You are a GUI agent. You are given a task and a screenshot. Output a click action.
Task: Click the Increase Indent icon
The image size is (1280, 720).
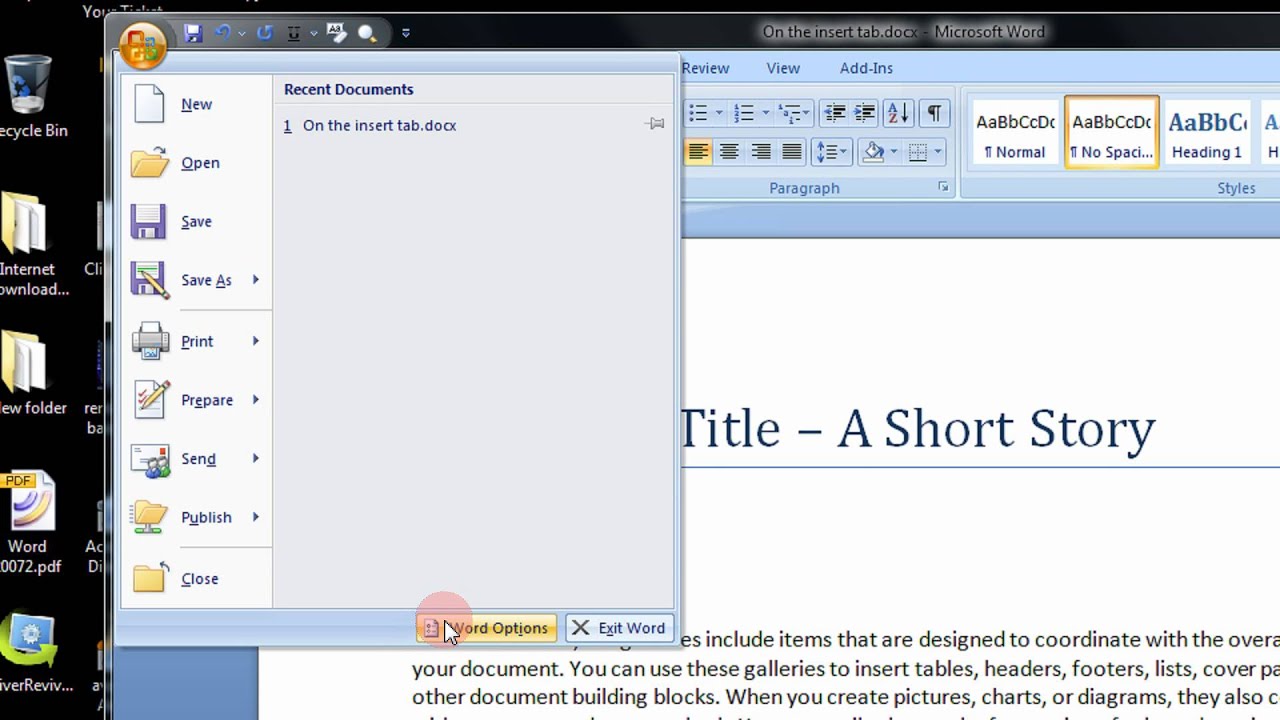(x=865, y=113)
